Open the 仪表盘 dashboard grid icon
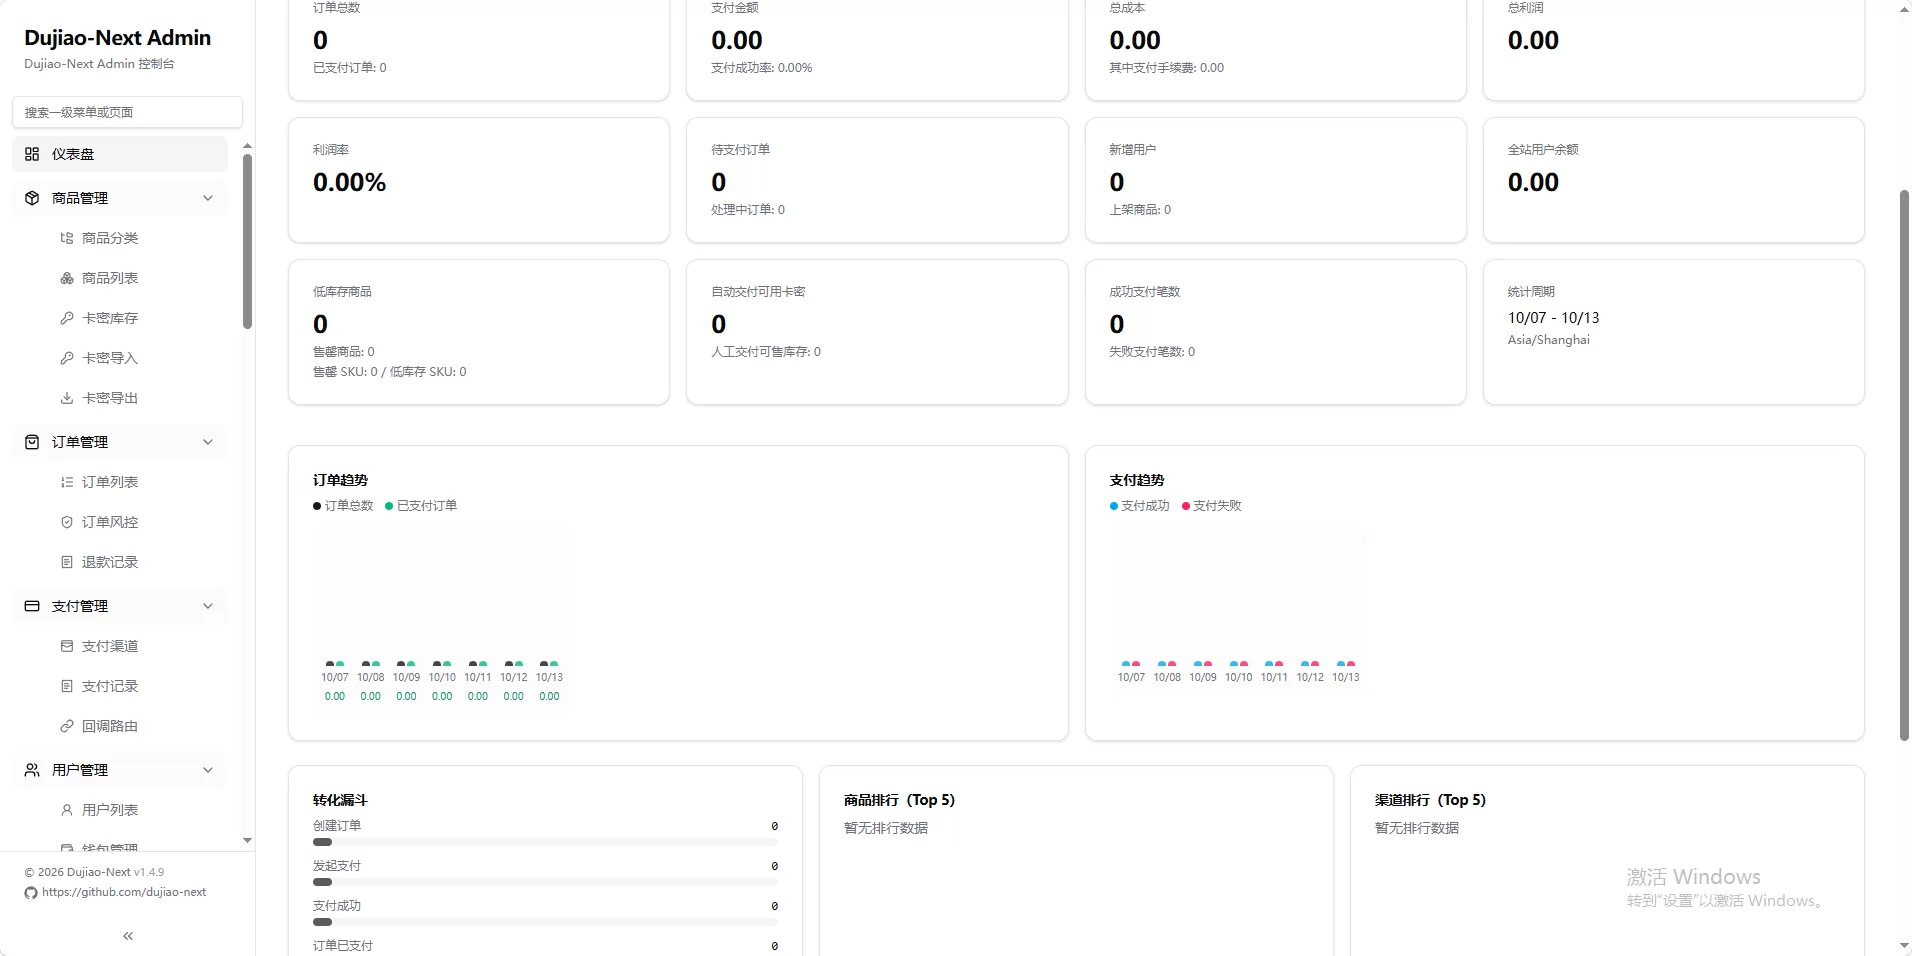The image size is (1912, 956). coord(32,154)
